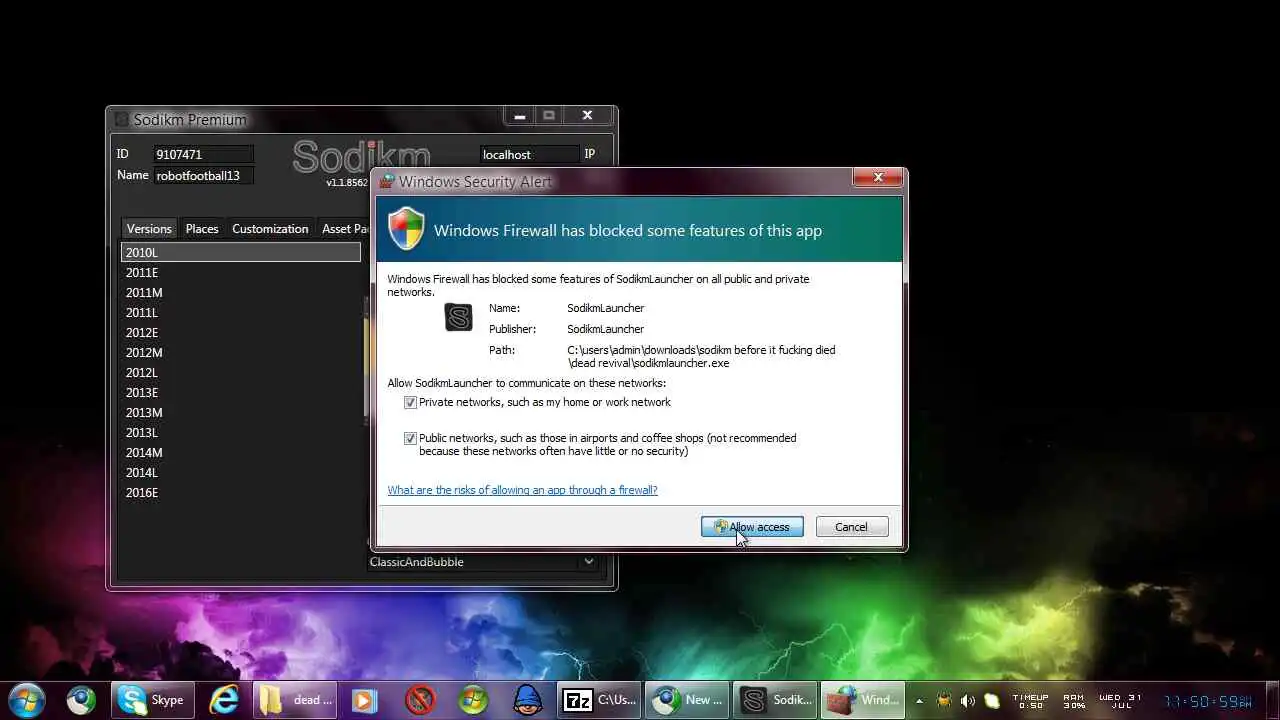
Task: Open the 7z C:\Us... taskbar item
Action: click(x=599, y=699)
